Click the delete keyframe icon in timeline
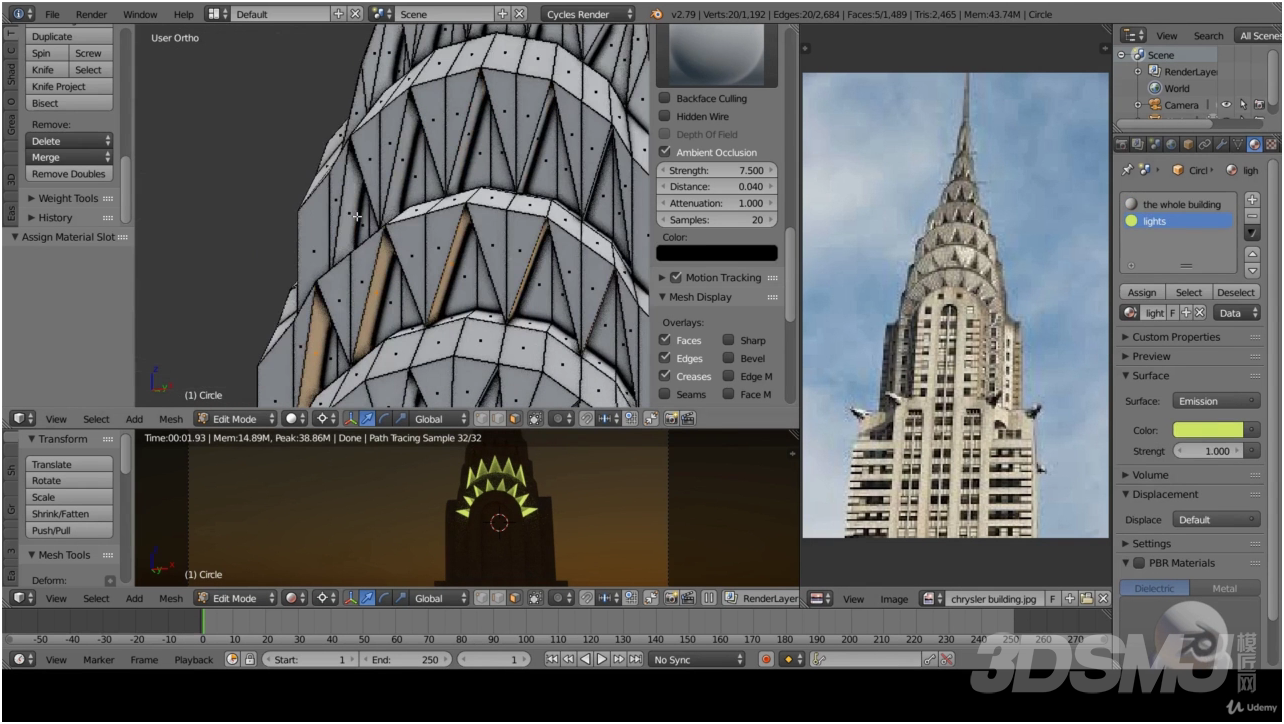 [946, 659]
